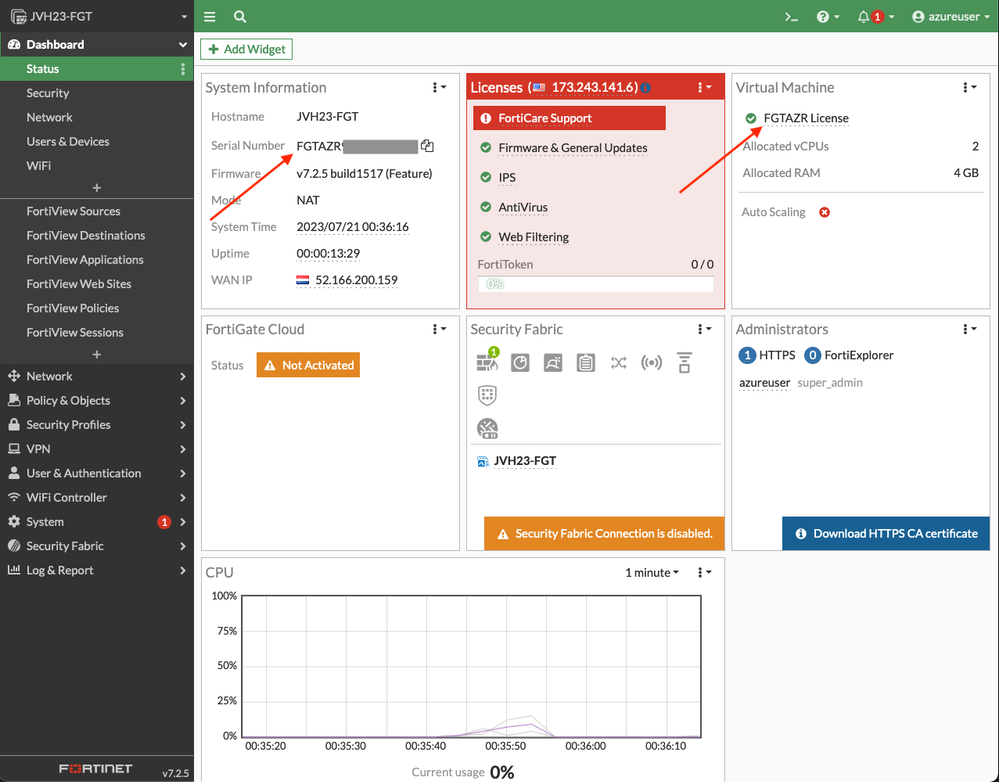Click the Auto Scaling red X status icon

point(824,212)
